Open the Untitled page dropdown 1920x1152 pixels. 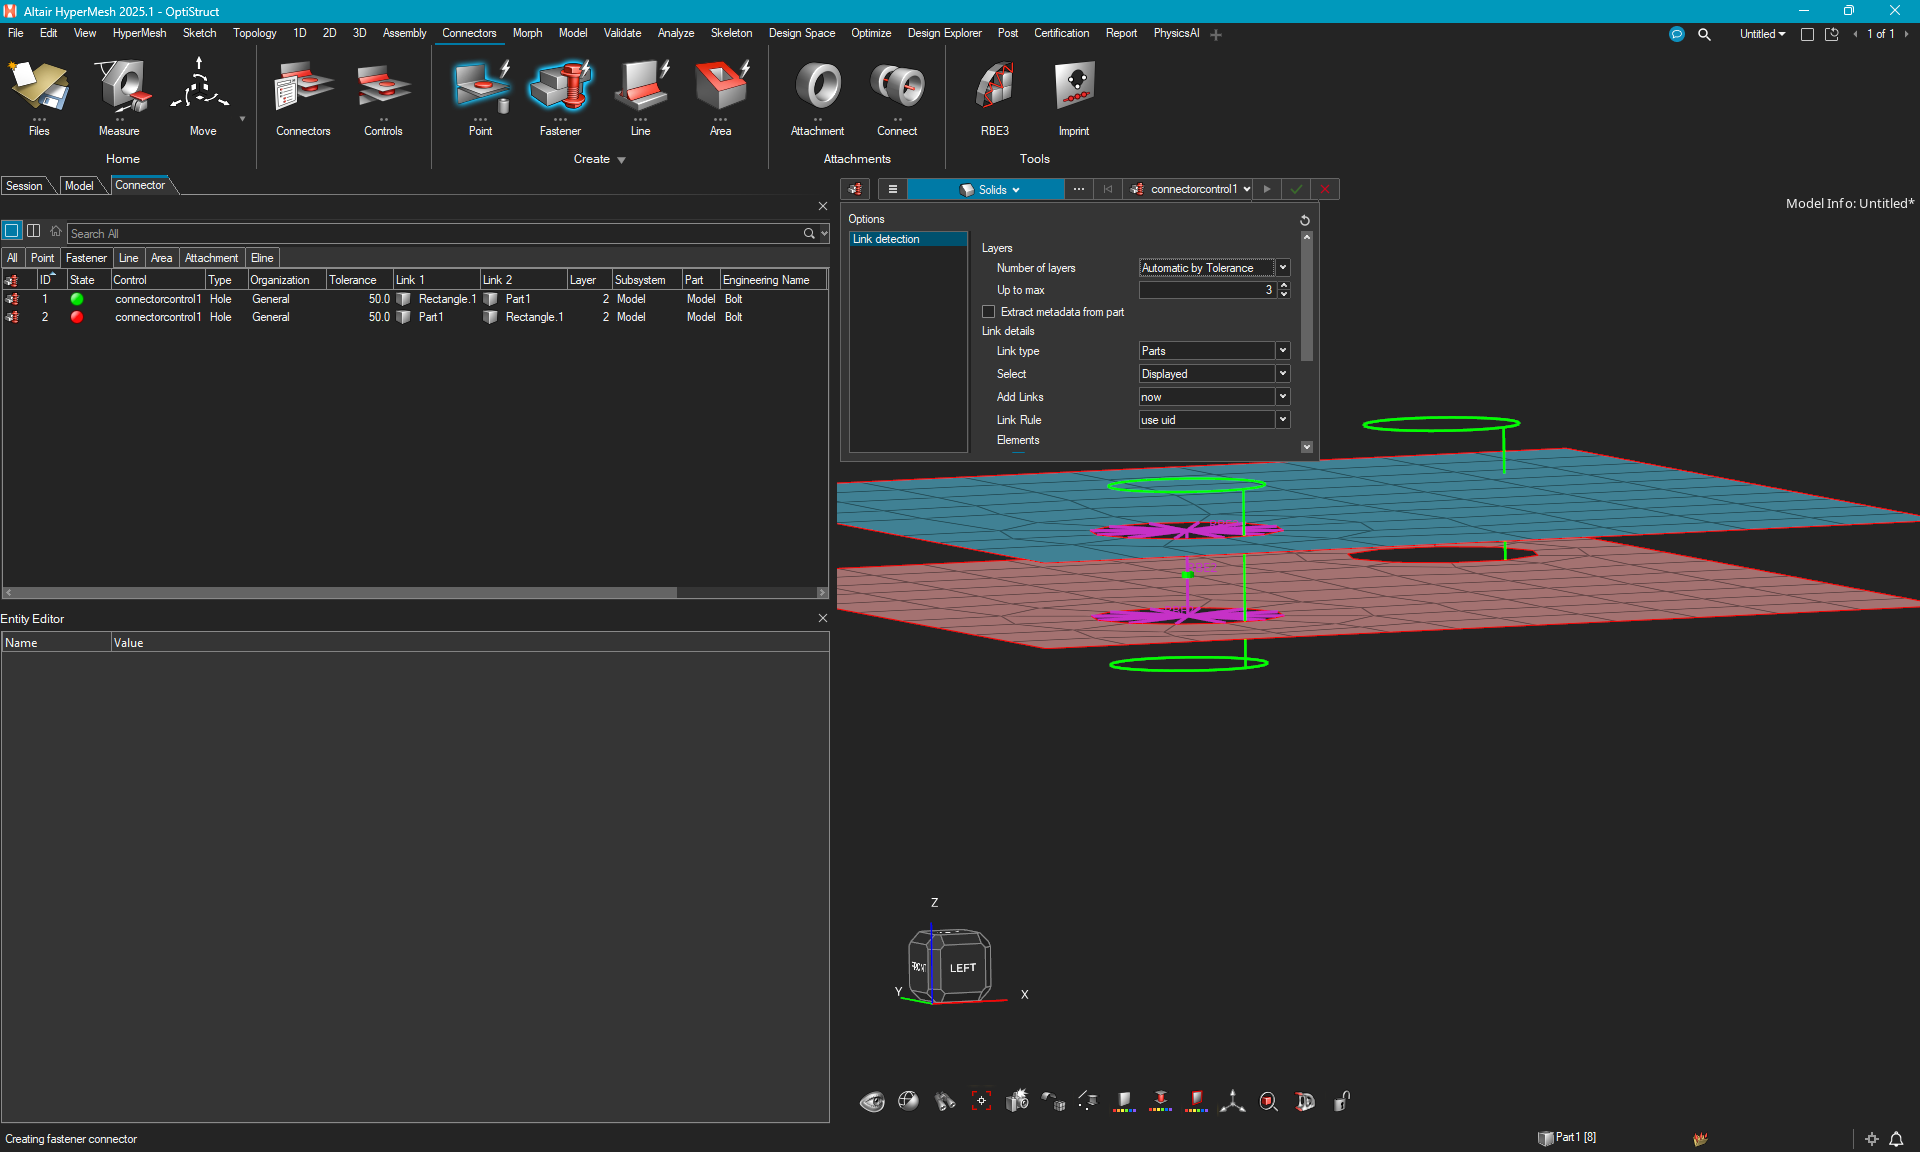coord(1762,34)
